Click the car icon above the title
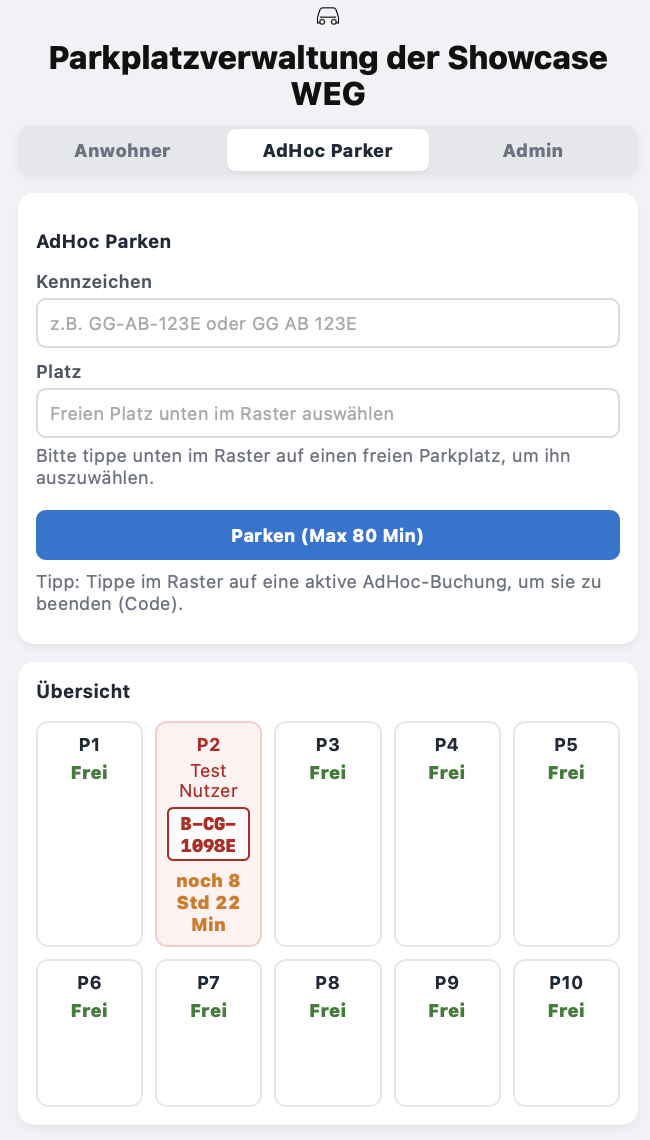The height and width of the screenshot is (1140, 650). coord(327,16)
